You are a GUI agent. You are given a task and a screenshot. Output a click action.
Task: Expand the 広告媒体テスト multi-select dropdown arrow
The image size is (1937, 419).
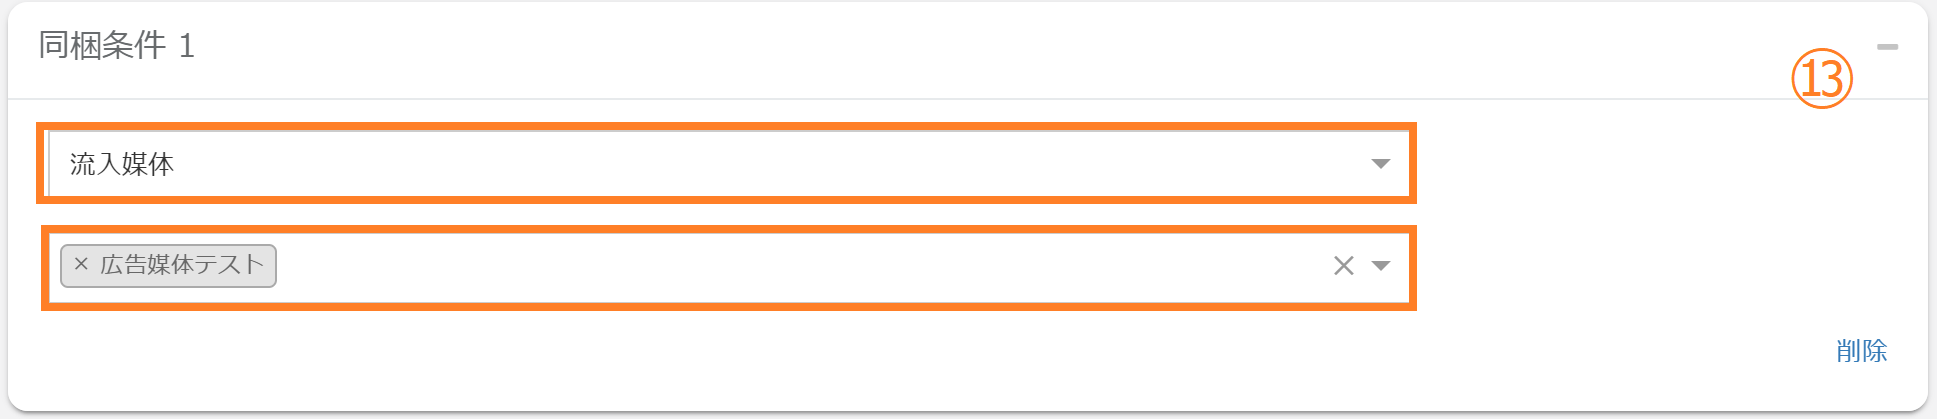tap(1381, 265)
